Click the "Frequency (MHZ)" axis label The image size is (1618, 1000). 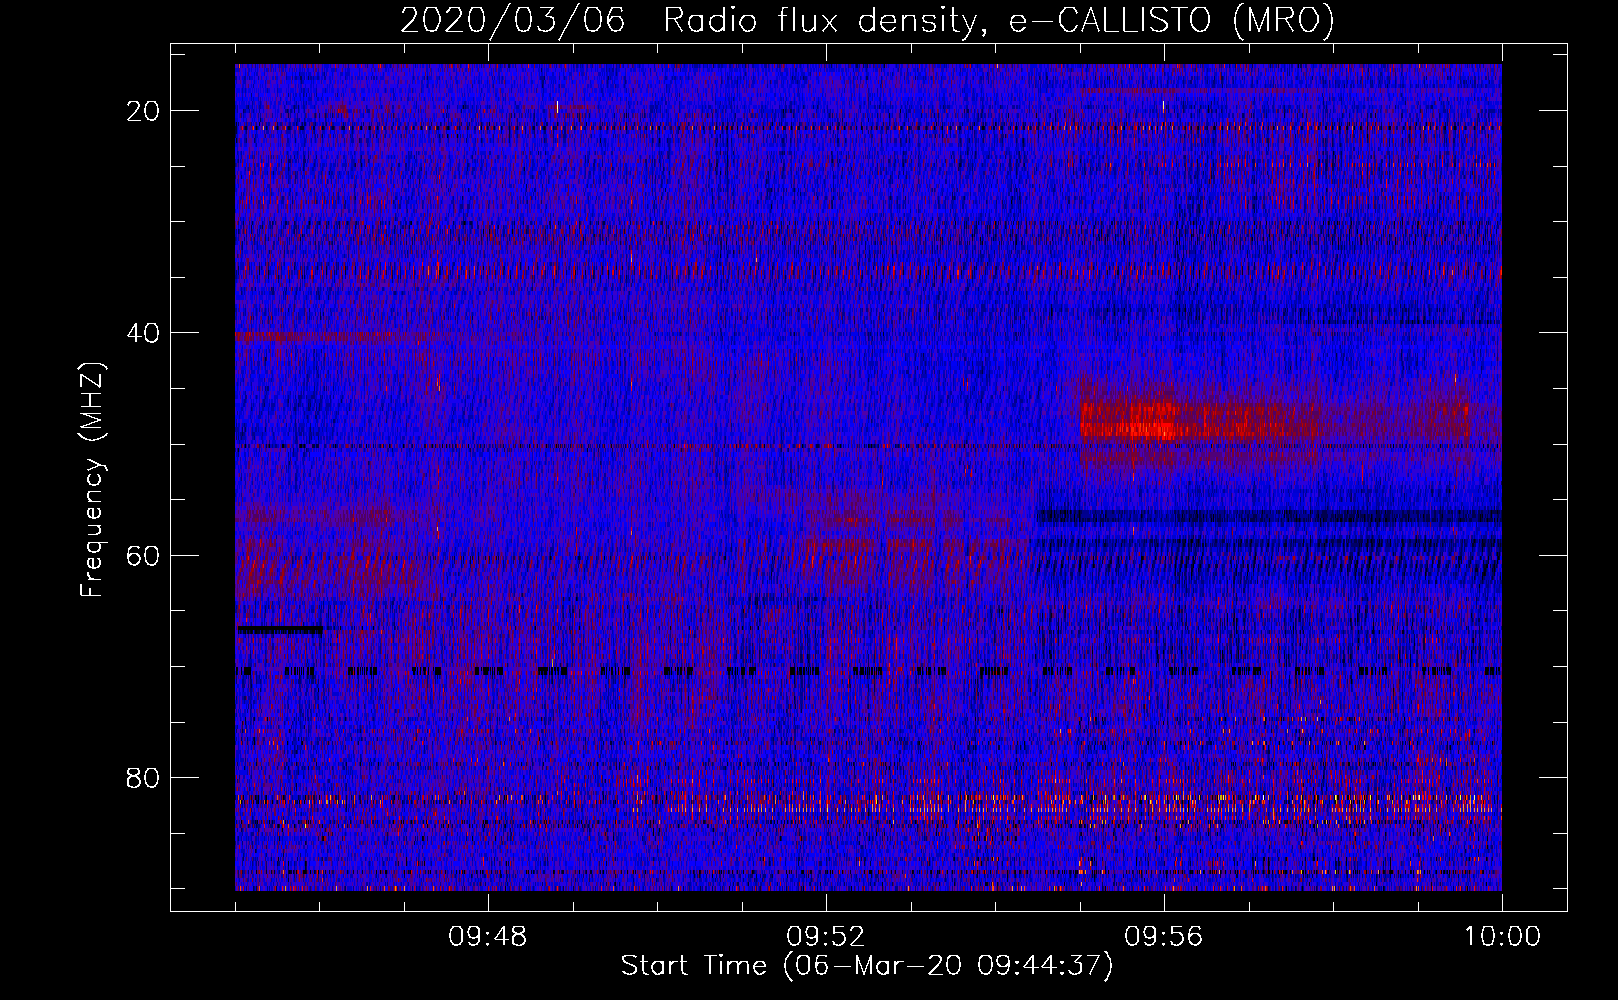pyautogui.click(x=92, y=480)
